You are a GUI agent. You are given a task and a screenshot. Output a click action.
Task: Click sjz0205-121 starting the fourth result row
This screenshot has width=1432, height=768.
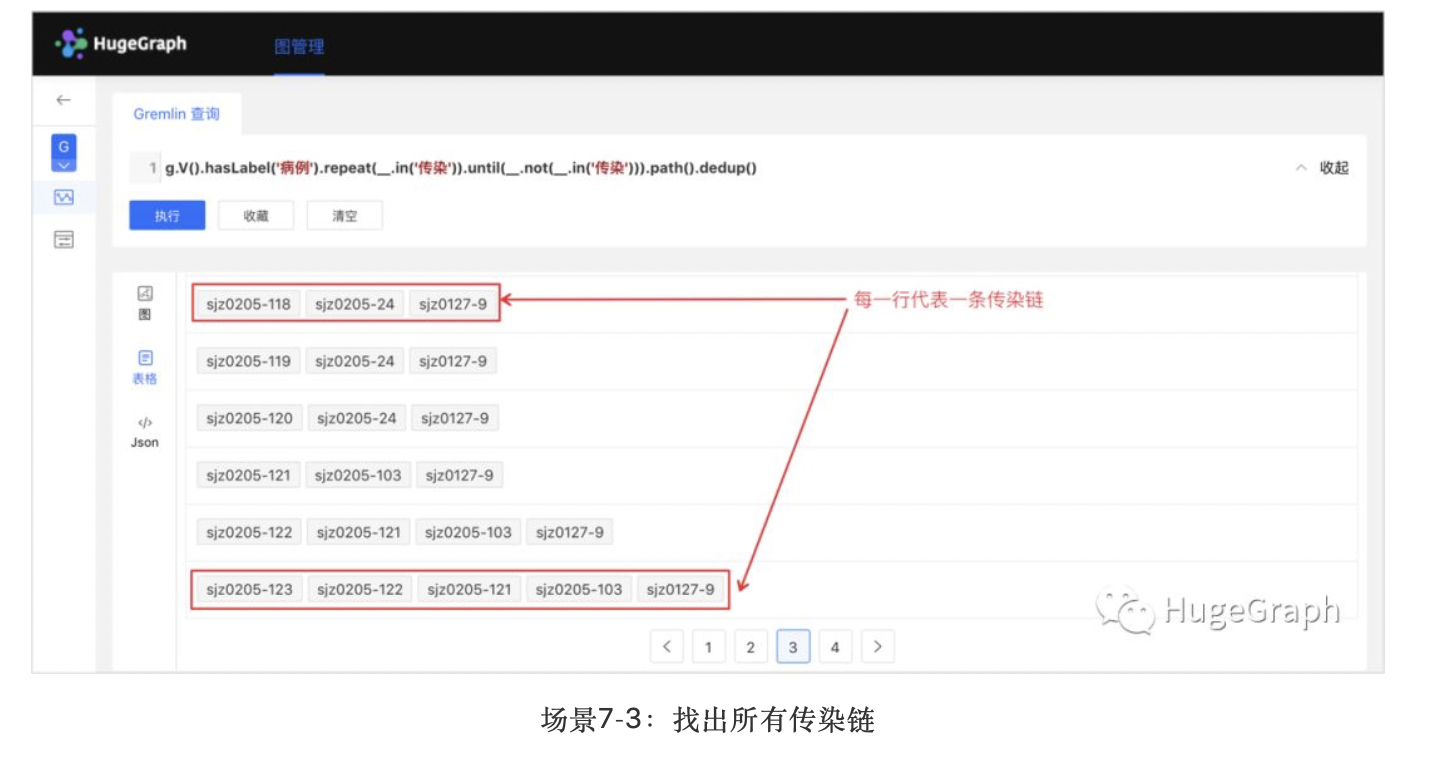click(248, 475)
